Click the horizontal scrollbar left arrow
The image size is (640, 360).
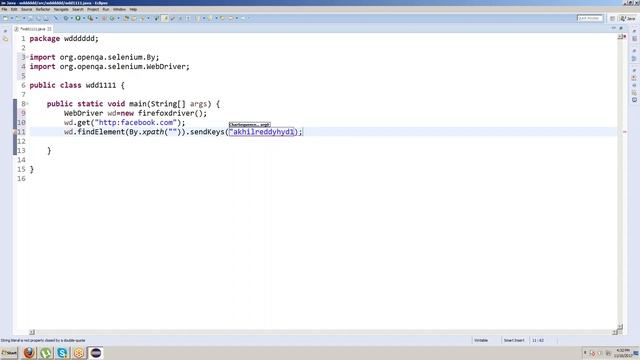(x=32, y=332)
